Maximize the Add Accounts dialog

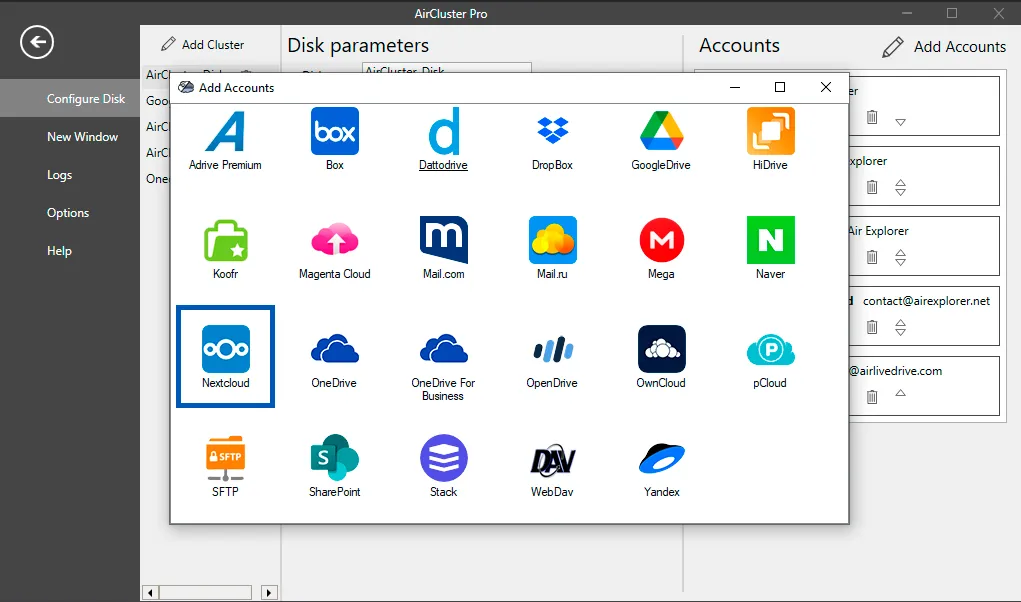click(780, 87)
